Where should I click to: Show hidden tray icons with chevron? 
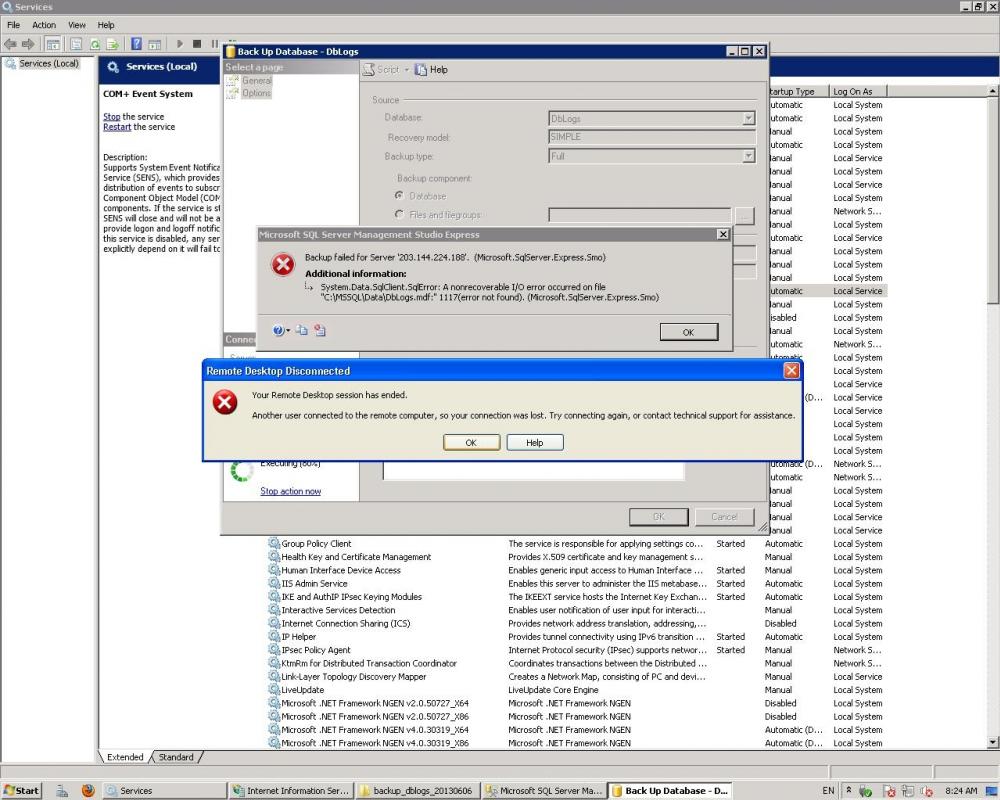click(x=848, y=790)
